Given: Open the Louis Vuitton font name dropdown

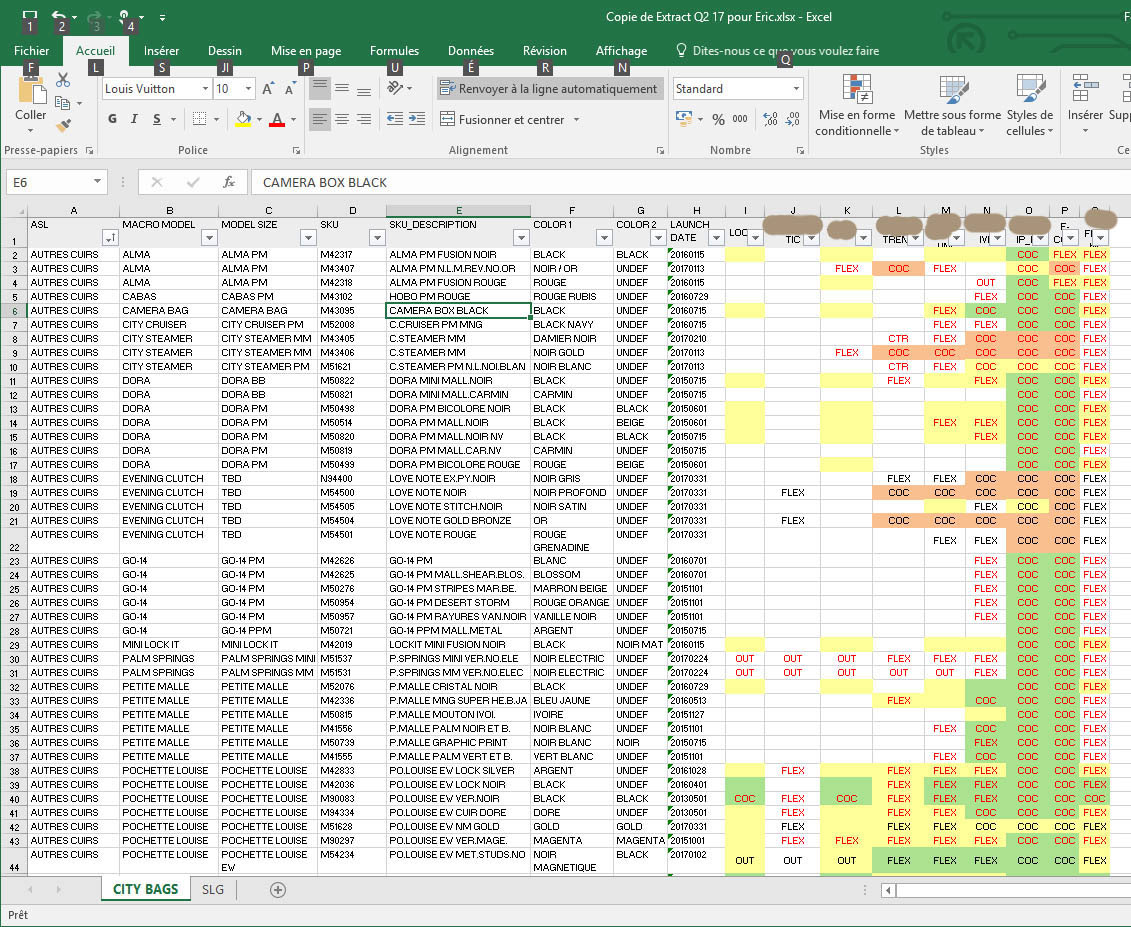Looking at the screenshot, I should 206,89.
